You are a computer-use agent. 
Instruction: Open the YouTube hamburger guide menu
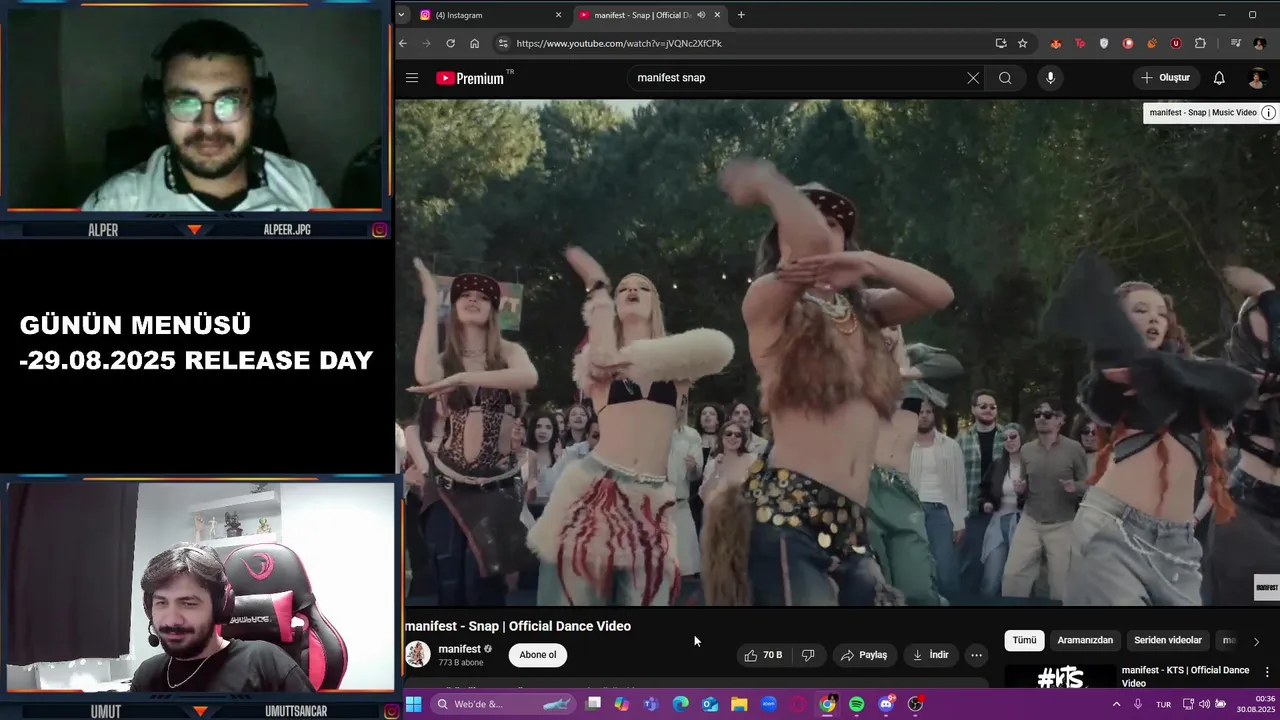pyautogui.click(x=412, y=78)
